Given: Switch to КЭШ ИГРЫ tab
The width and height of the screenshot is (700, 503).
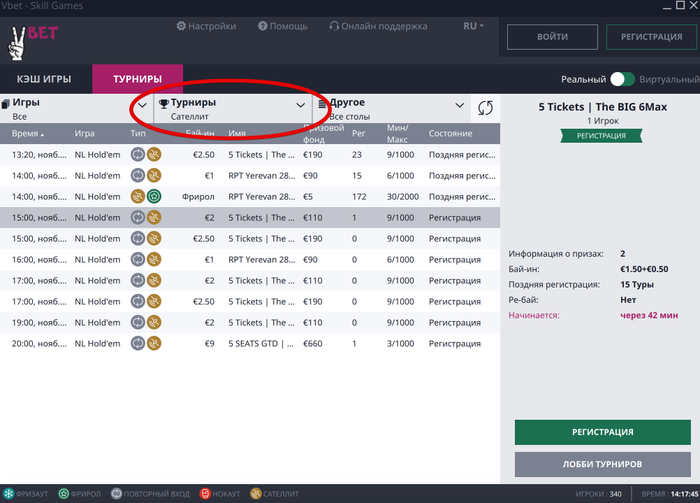Looking at the screenshot, I should tap(44, 79).
